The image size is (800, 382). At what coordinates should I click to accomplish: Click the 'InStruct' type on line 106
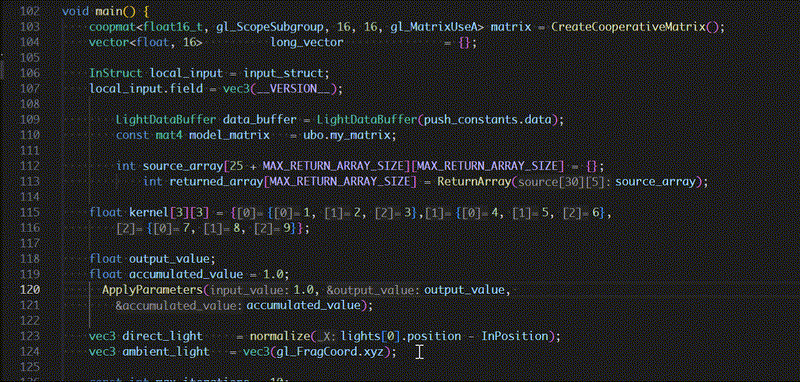[116, 73]
